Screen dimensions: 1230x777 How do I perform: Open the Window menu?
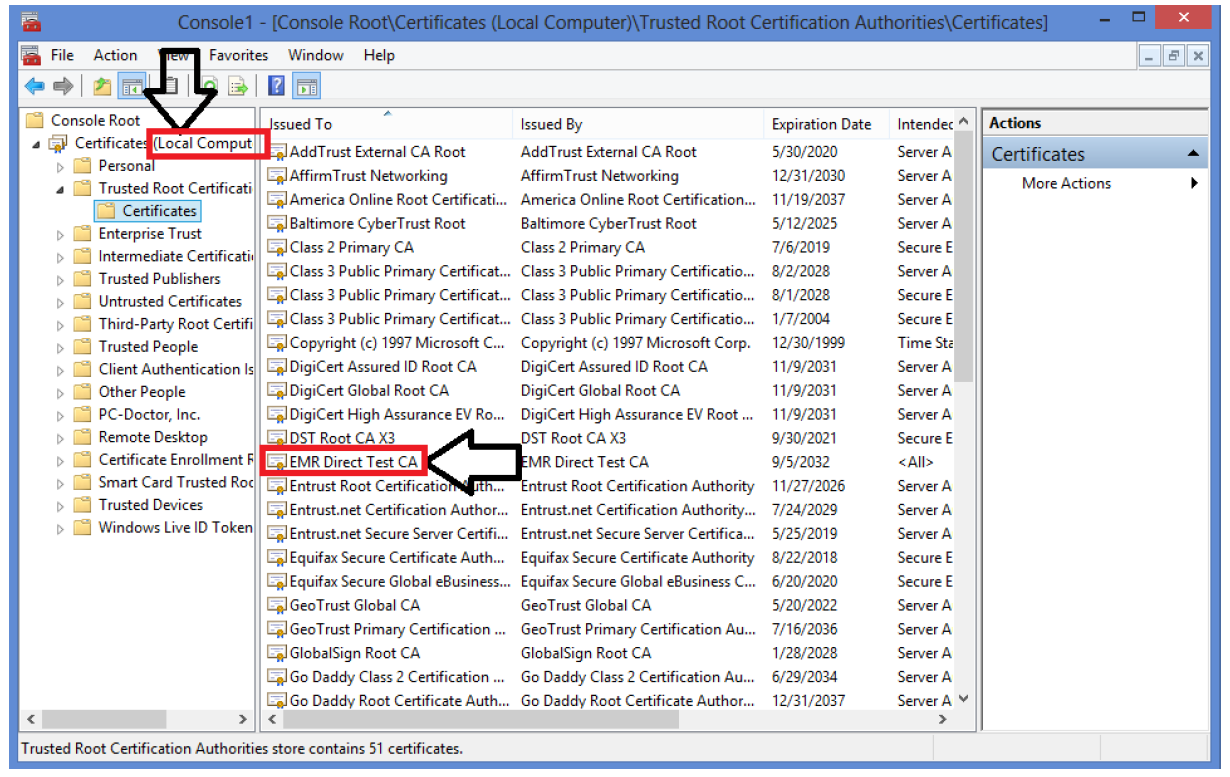(x=316, y=55)
